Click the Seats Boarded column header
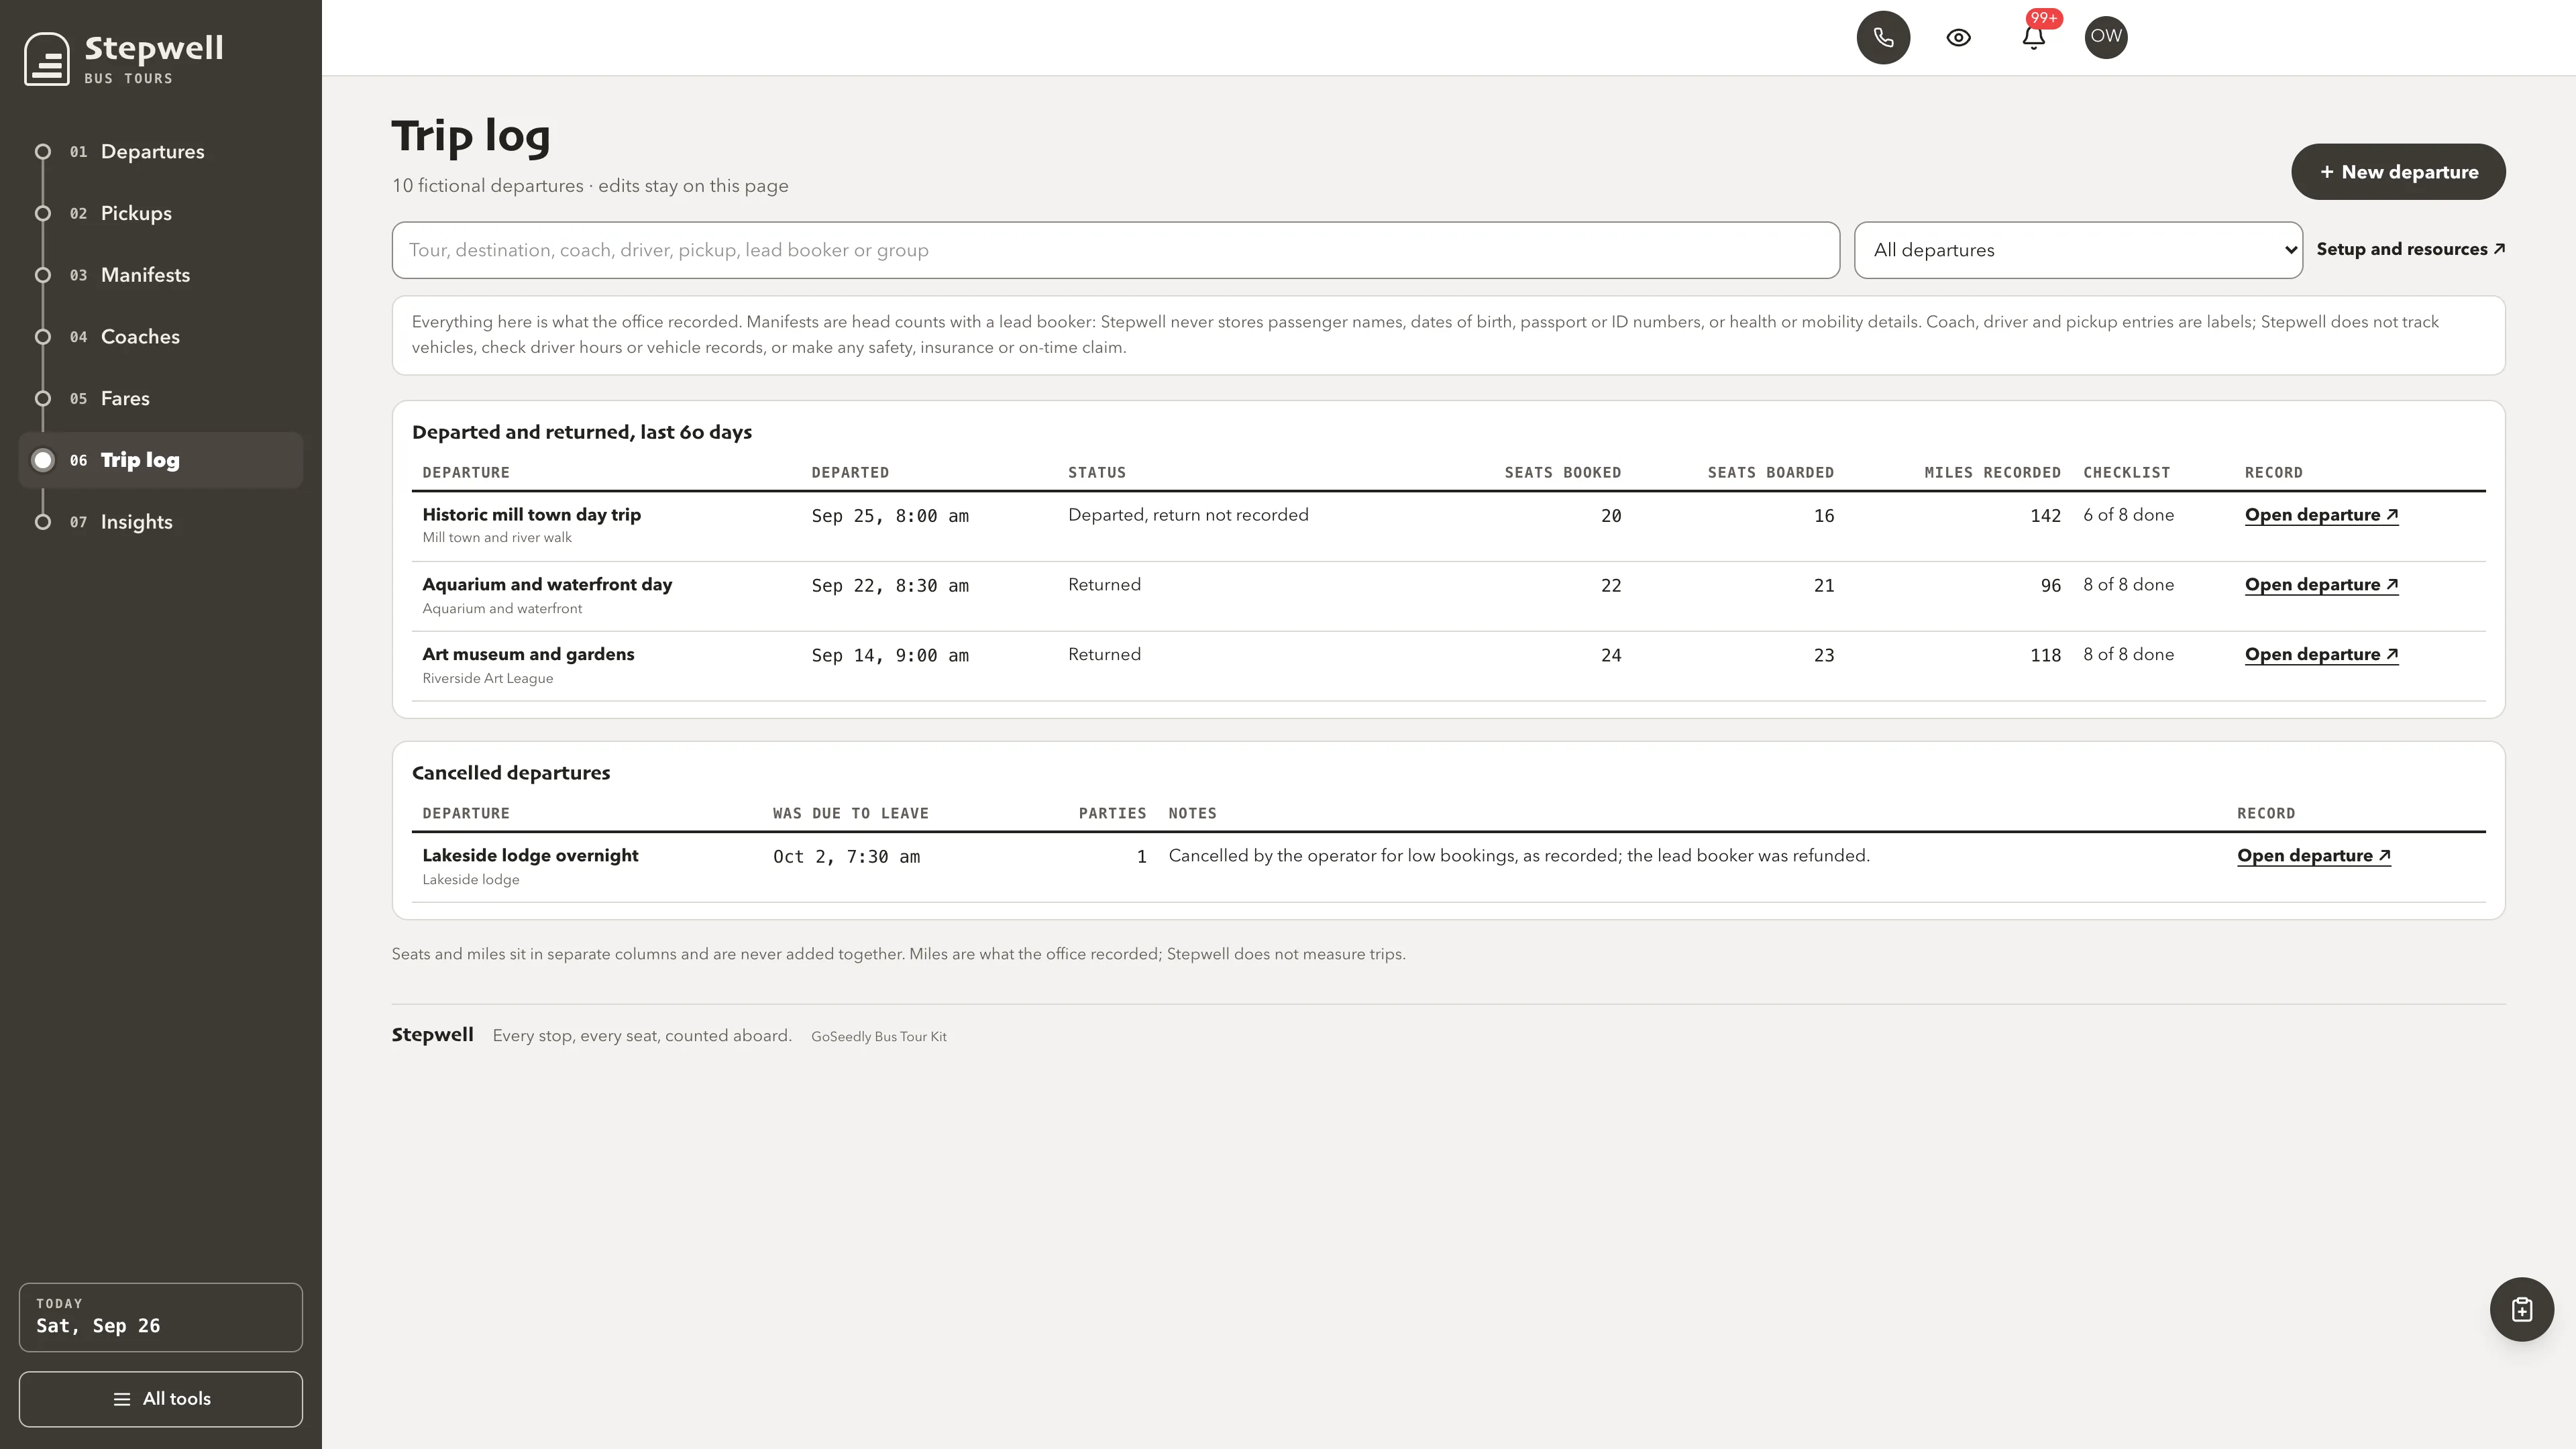Viewport: 2576px width, 1449px height. (1770, 473)
